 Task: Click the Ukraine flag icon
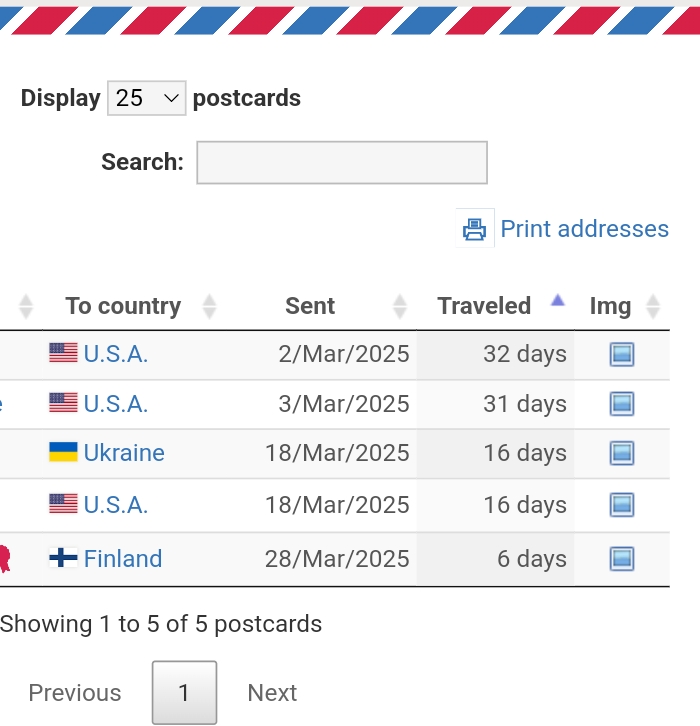point(63,452)
